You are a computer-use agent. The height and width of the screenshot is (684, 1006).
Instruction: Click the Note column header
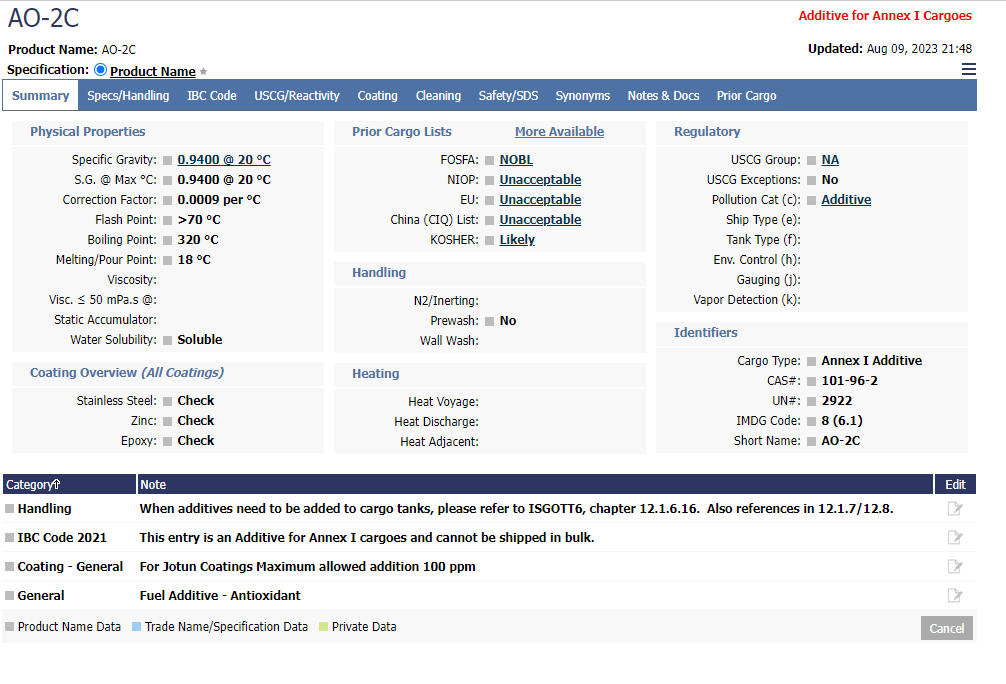tap(153, 485)
